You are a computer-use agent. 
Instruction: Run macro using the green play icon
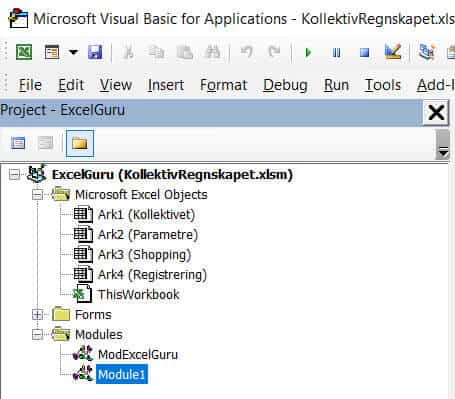pyautogui.click(x=308, y=52)
